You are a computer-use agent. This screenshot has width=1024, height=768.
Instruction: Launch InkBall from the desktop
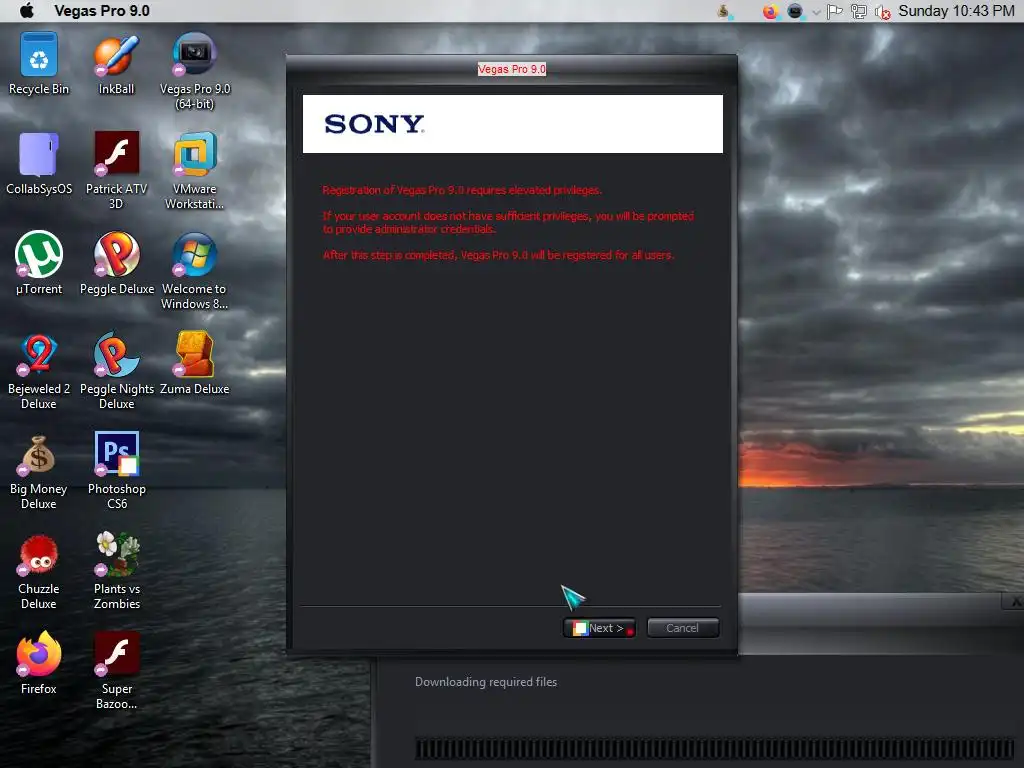pos(116,64)
